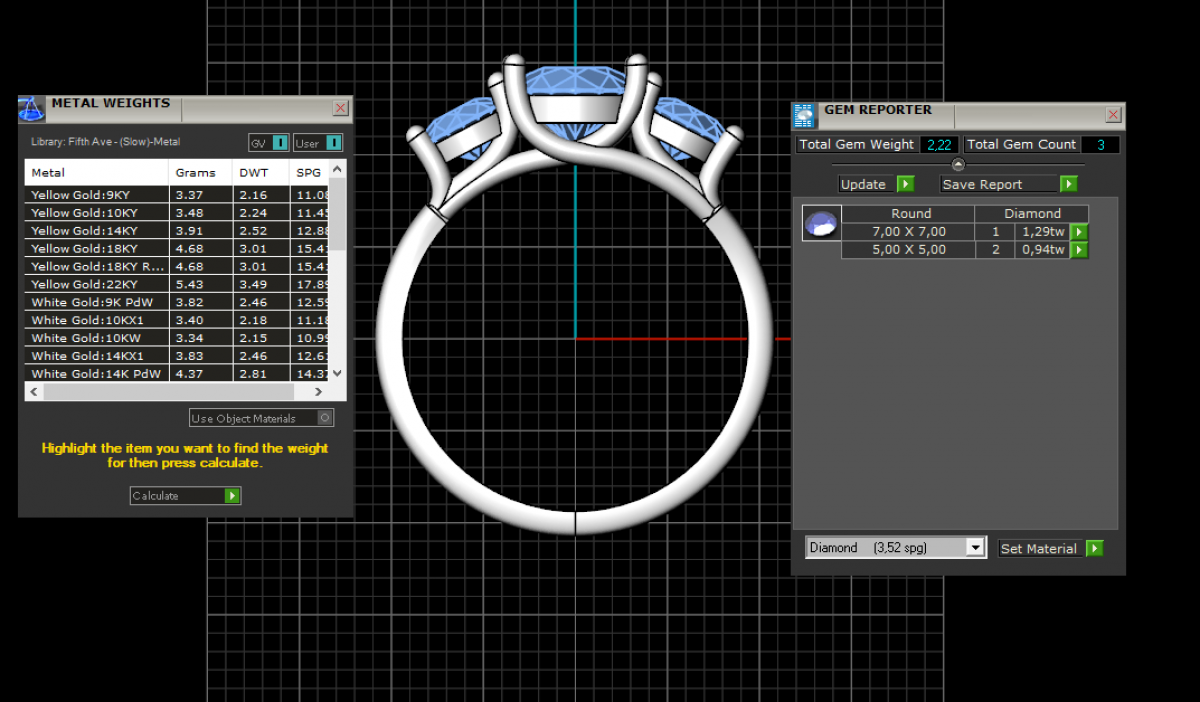Image resolution: width=1200 pixels, height=702 pixels.
Task: Open the Diamond material dropdown
Action: tap(976, 548)
